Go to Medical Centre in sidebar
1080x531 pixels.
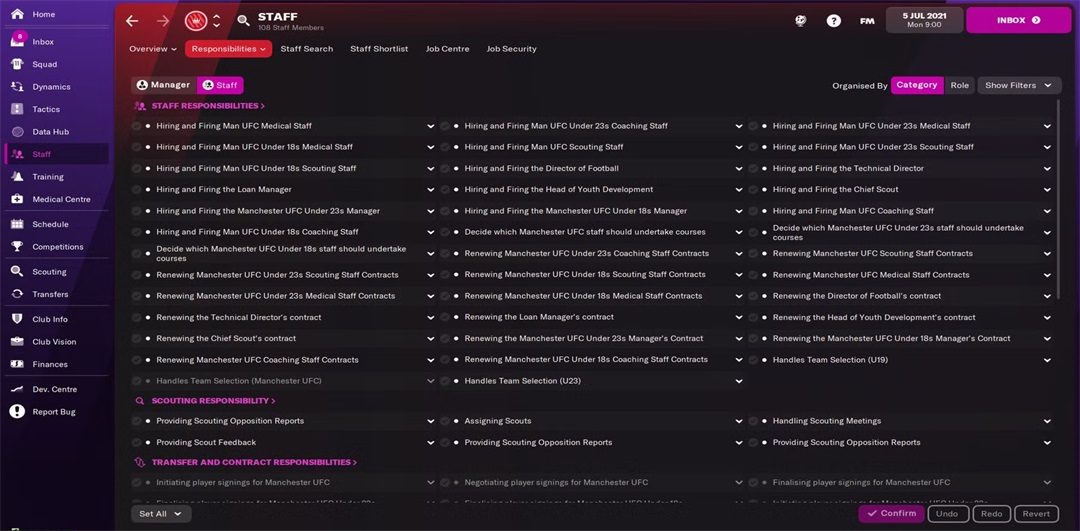61,199
